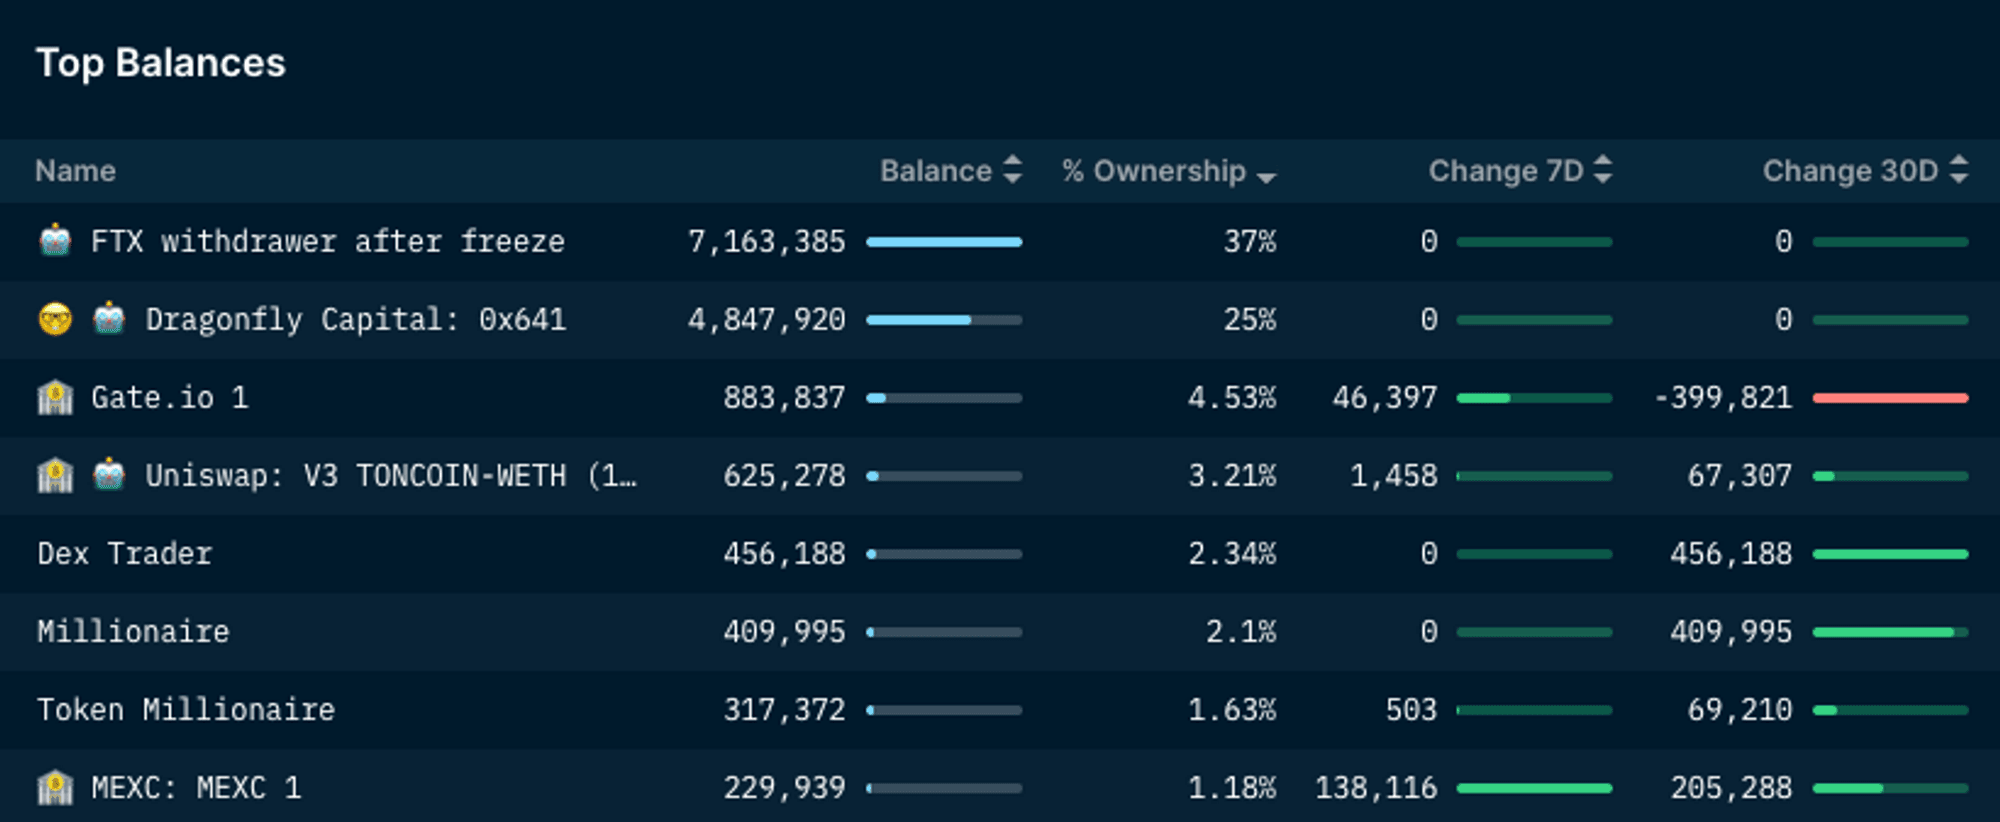
Task: Open the Gate.io 1 address
Action: 170,397
